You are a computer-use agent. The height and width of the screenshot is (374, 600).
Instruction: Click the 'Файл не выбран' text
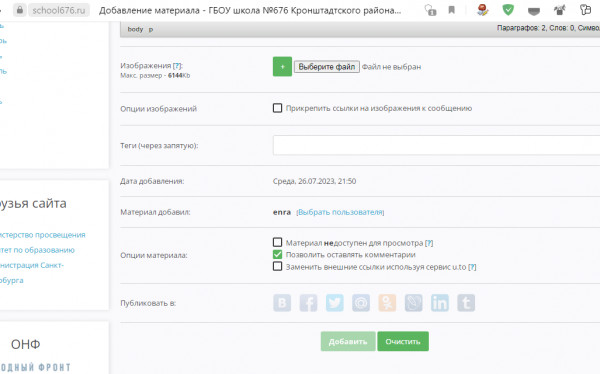pyautogui.click(x=391, y=67)
